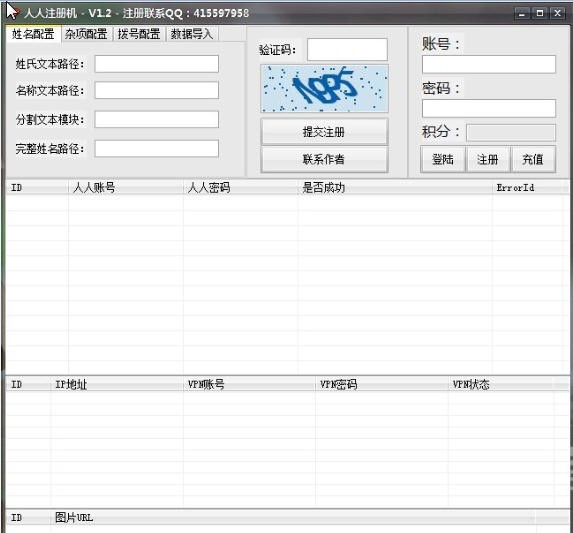The width and height of the screenshot is (573, 533).
Task: Click the IP地址 column header
Action: click(117, 384)
